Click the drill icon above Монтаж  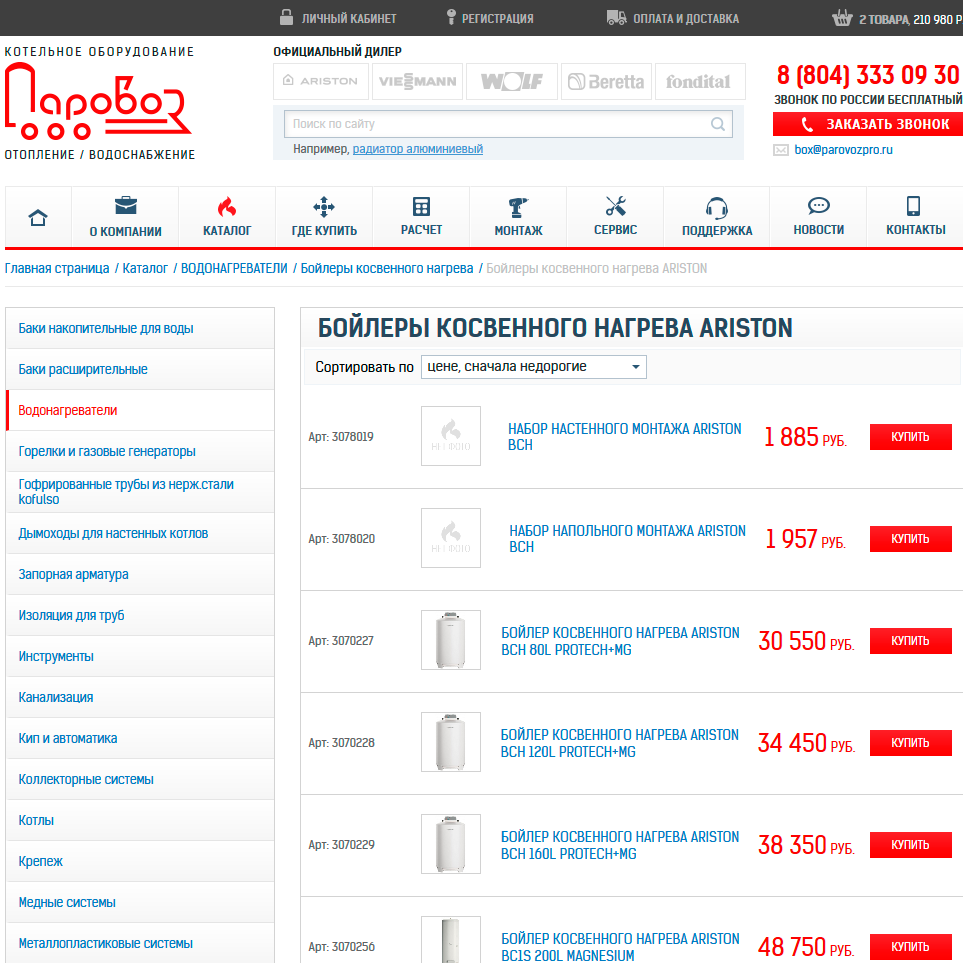tap(518, 208)
